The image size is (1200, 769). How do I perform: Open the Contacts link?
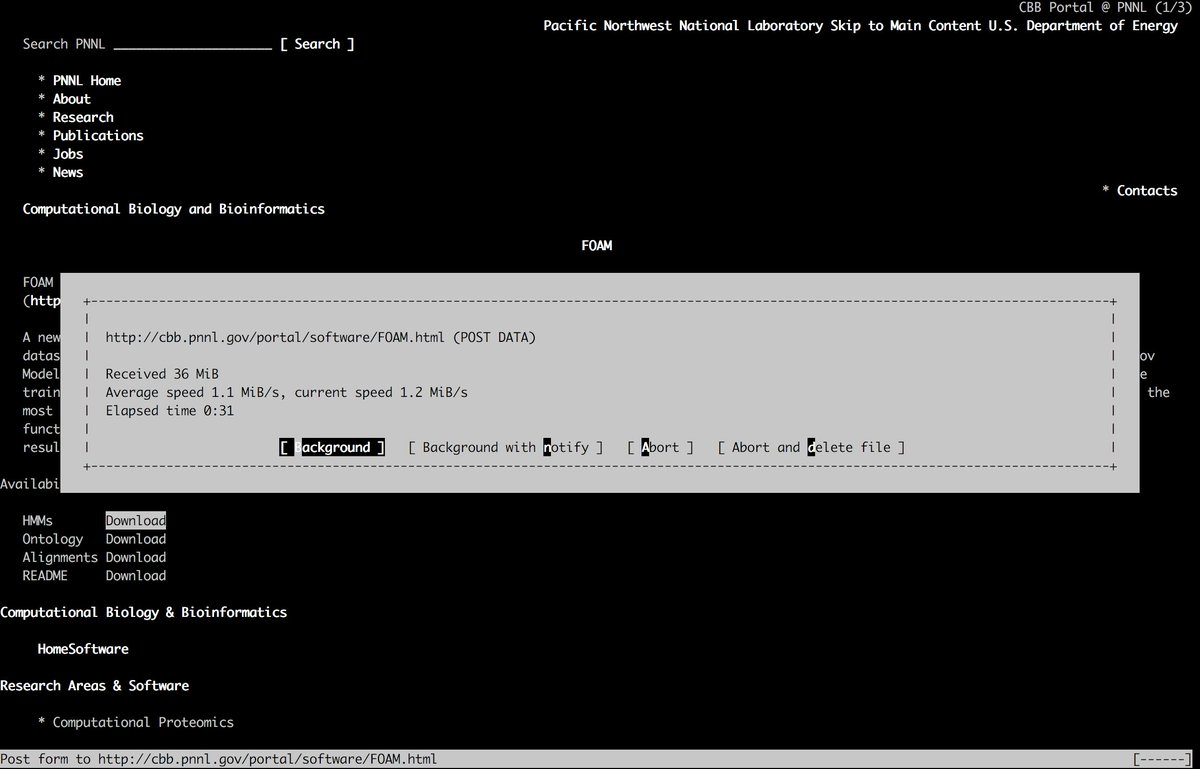coord(1147,190)
